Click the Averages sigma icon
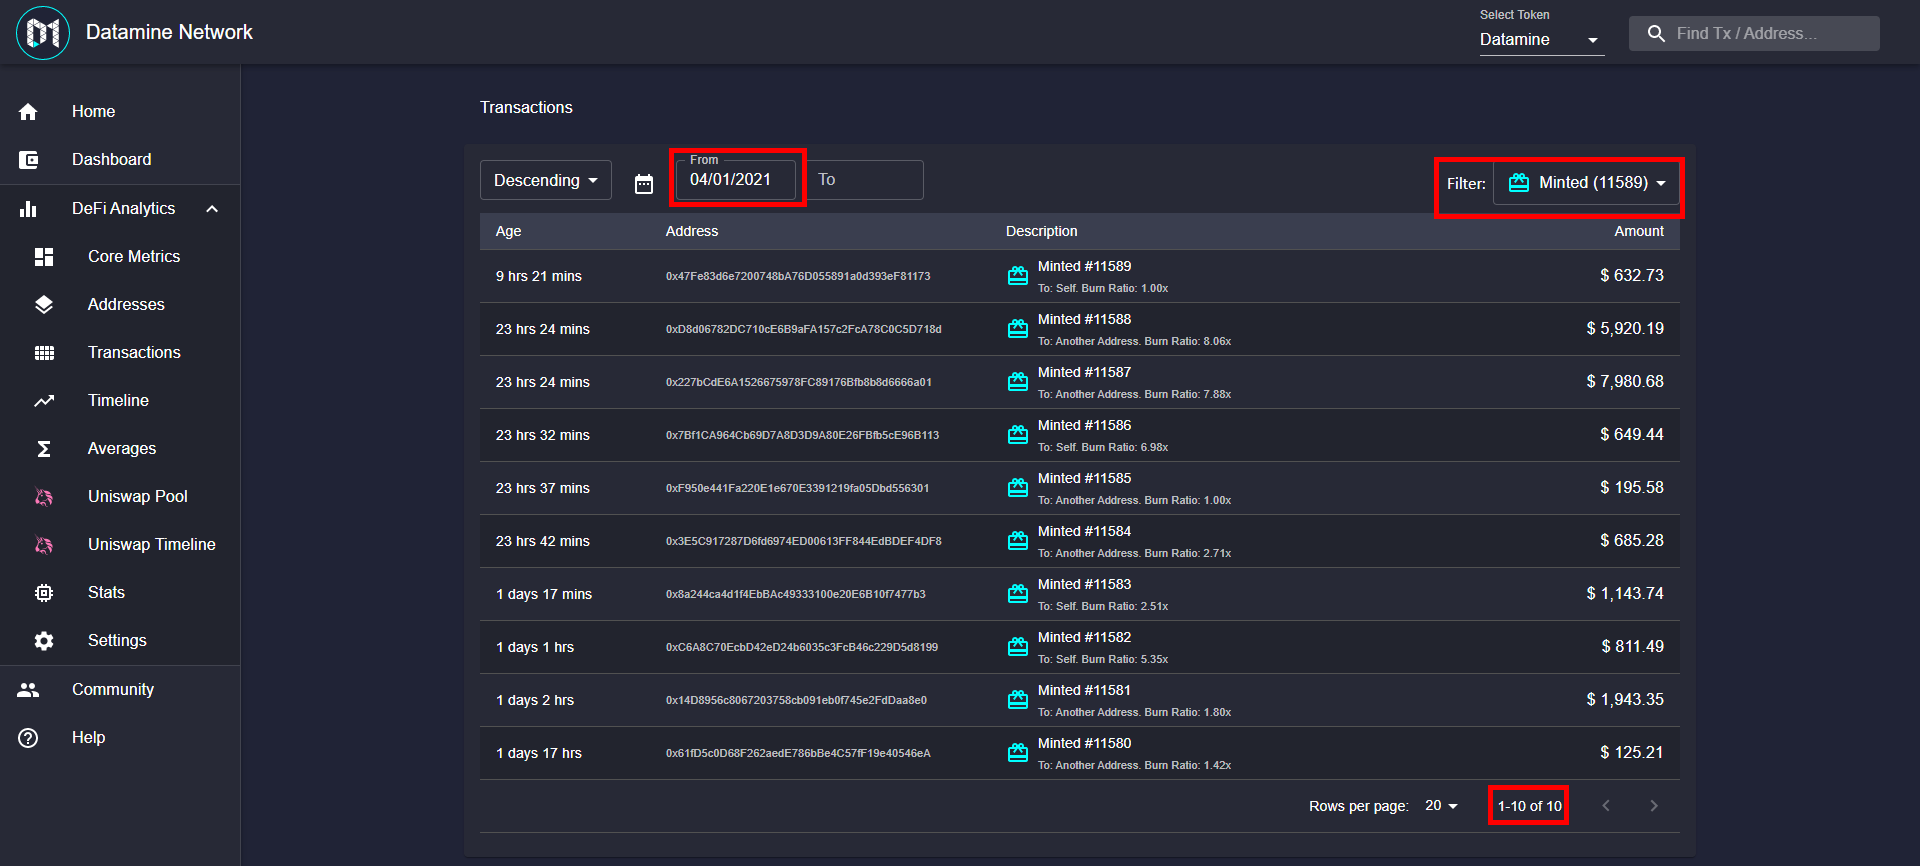 [x=44, y=449]
